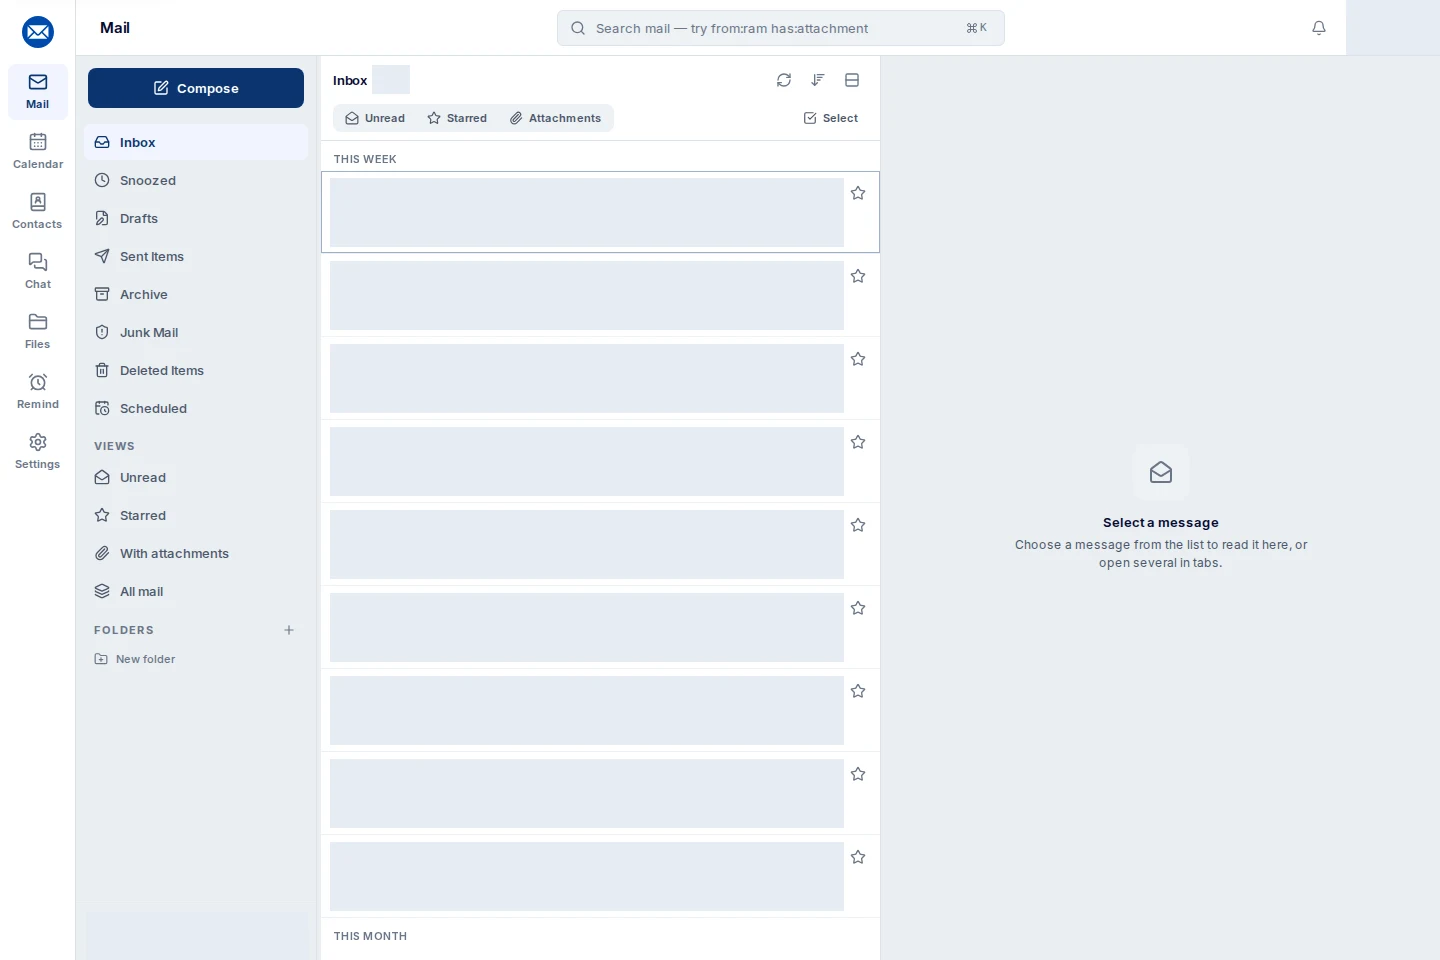
Task: Open the Mail section in sidebar
Action: [x=38, y=92]
